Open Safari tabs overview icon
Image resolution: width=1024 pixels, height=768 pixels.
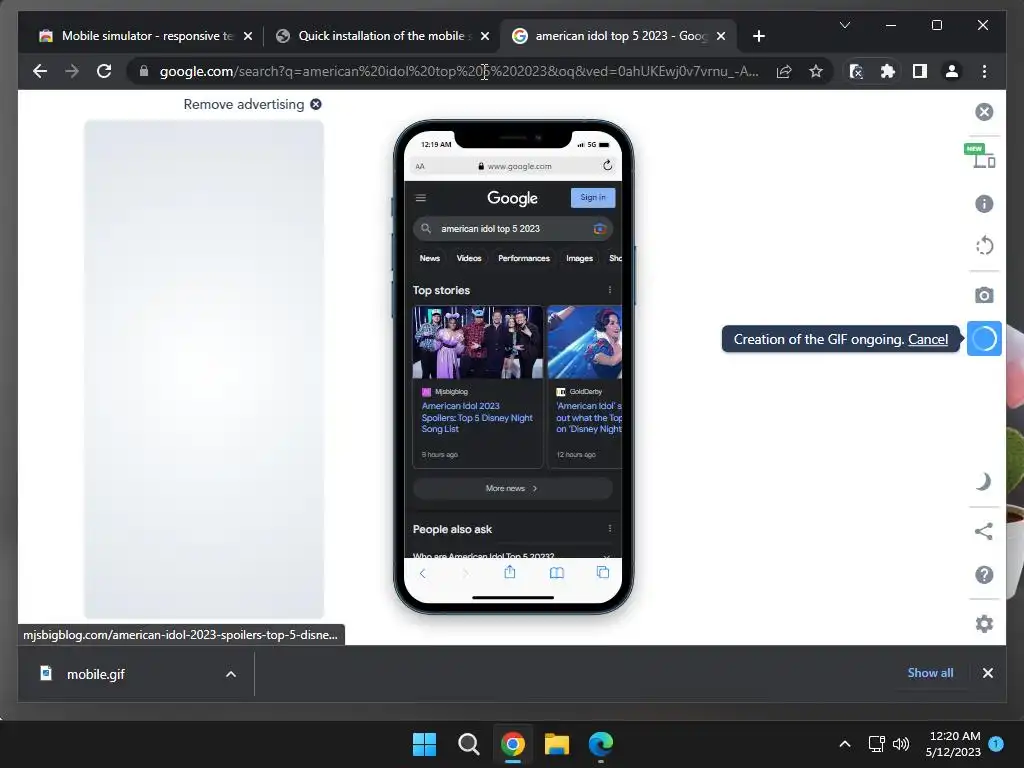tap(603, 572)
